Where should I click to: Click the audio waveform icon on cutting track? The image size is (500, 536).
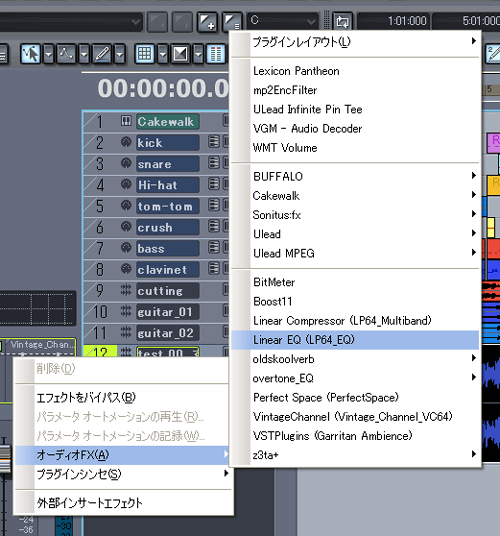tap(126, 290)
